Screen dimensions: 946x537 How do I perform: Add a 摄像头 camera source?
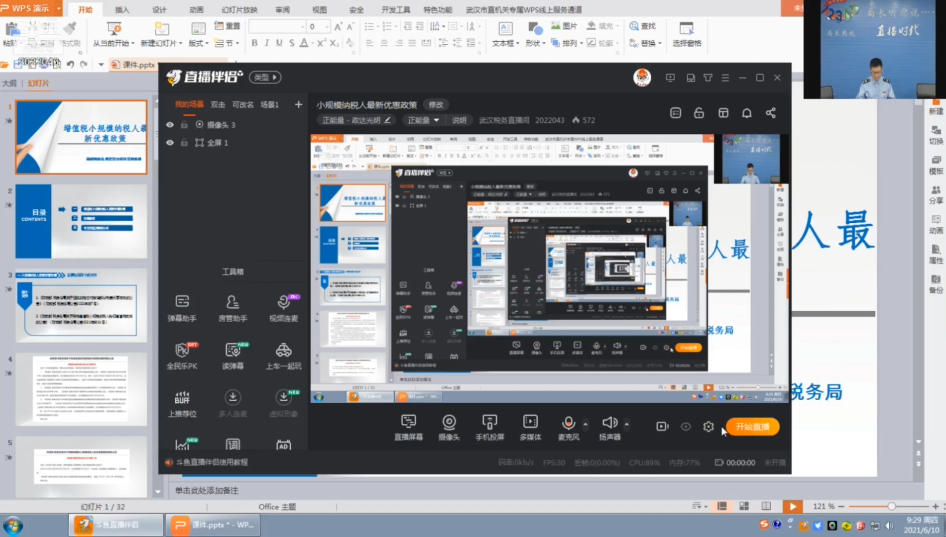coord(449,427)
